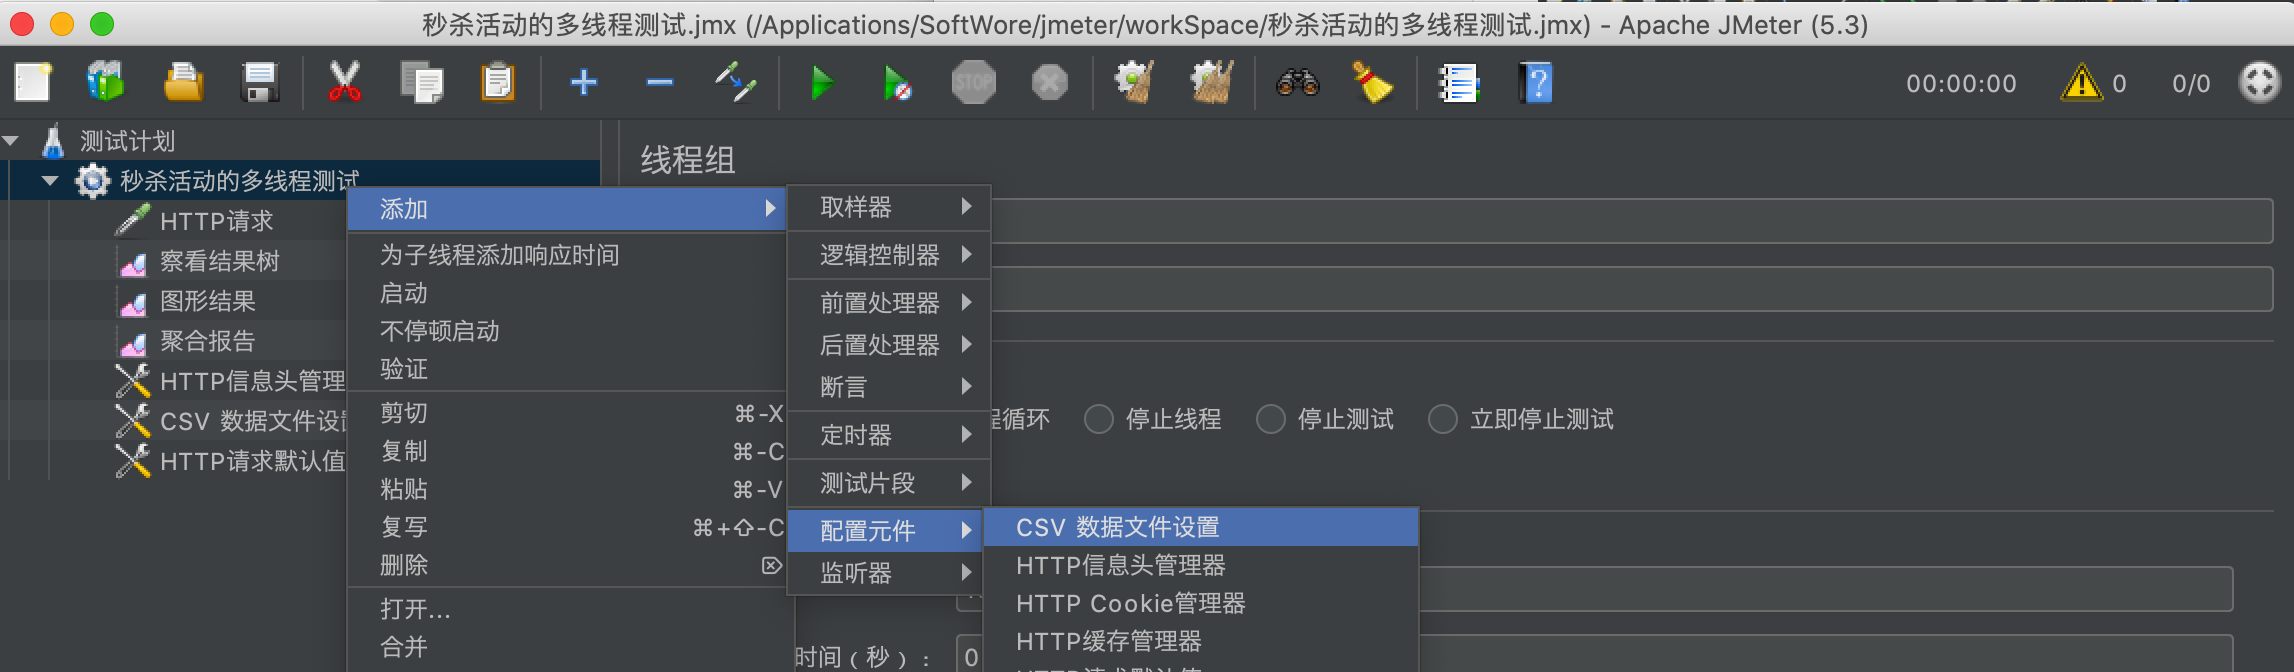Reset search with yellow broom icon

1373,82
